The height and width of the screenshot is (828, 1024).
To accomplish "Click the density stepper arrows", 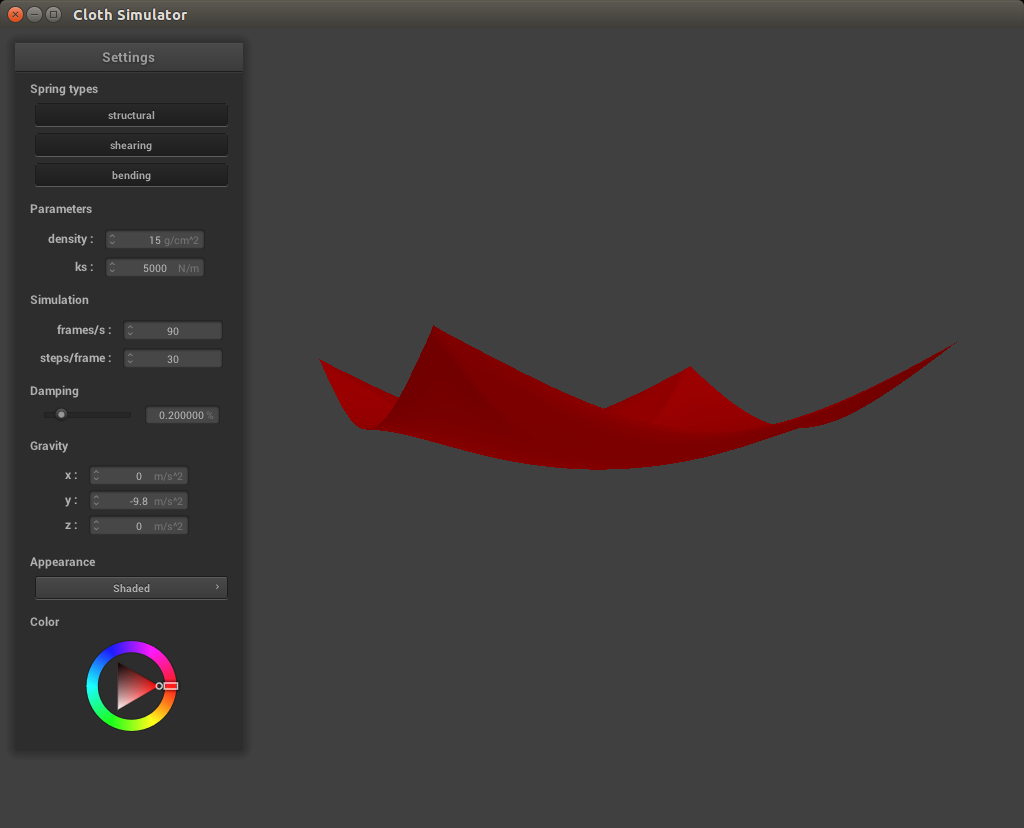I will pyautogui.click(x=113, y=240).
